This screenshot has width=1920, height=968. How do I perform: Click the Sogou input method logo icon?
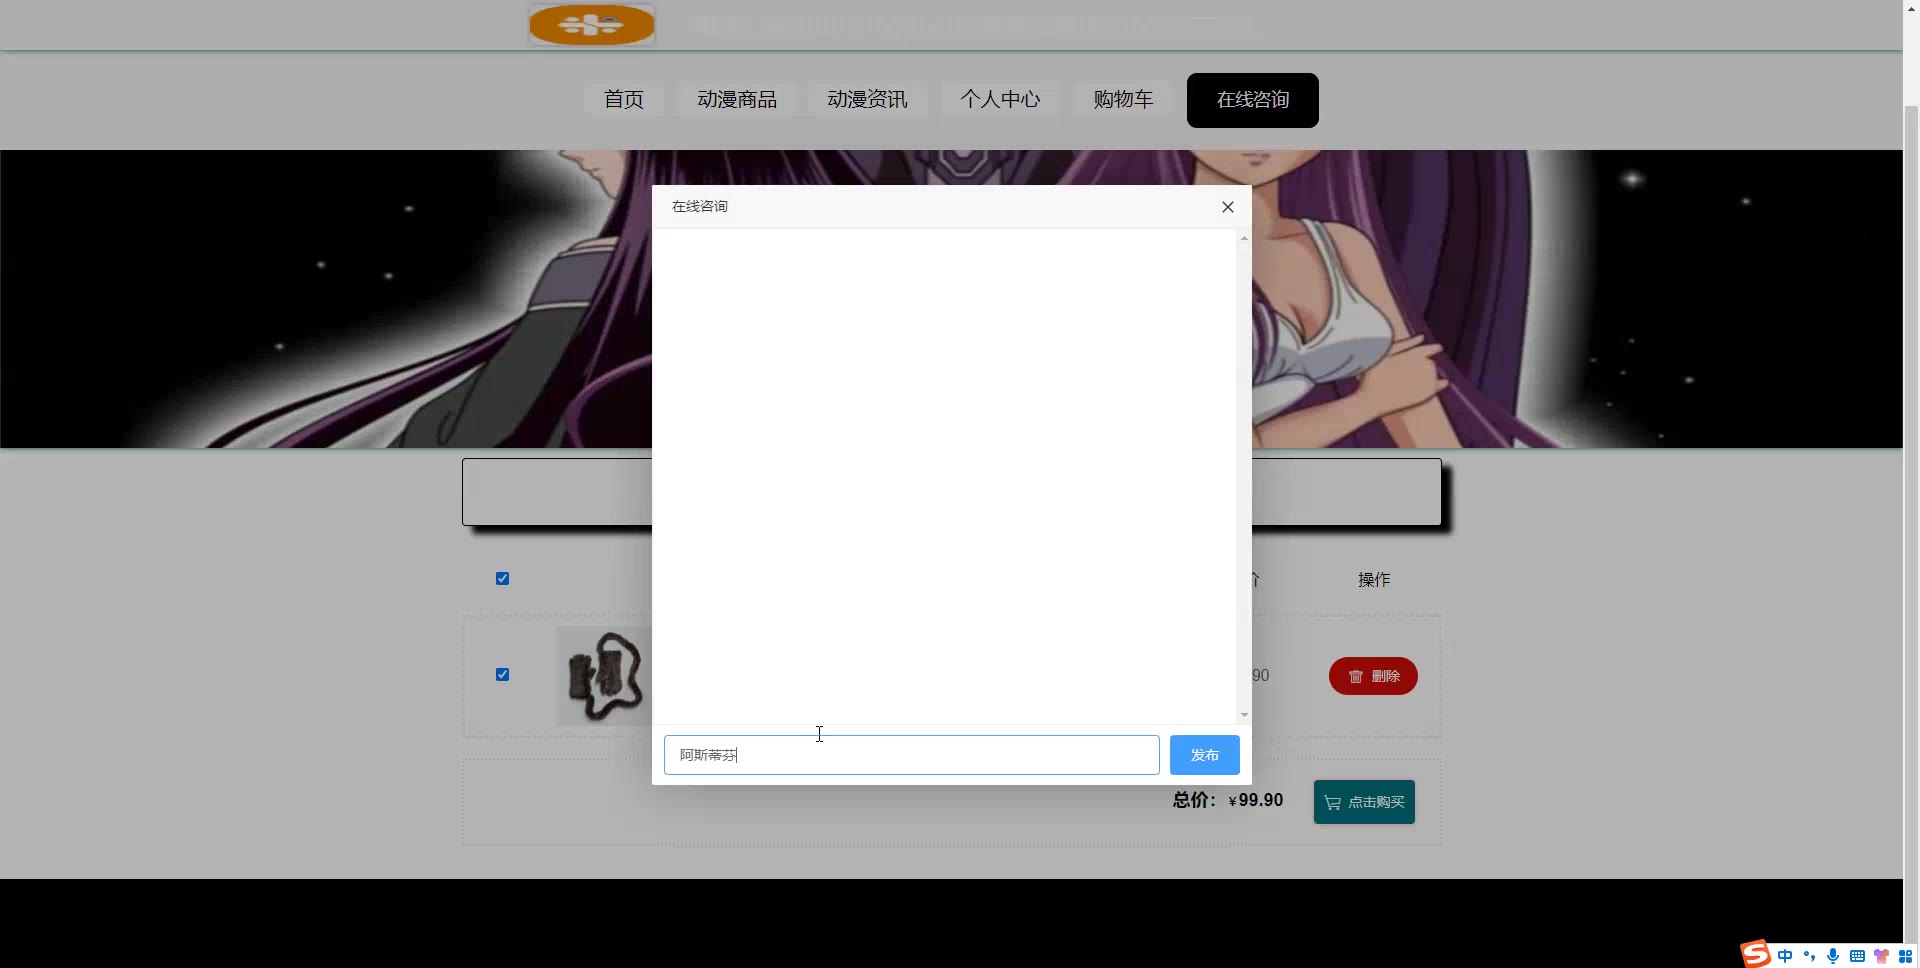[1755, 954]
